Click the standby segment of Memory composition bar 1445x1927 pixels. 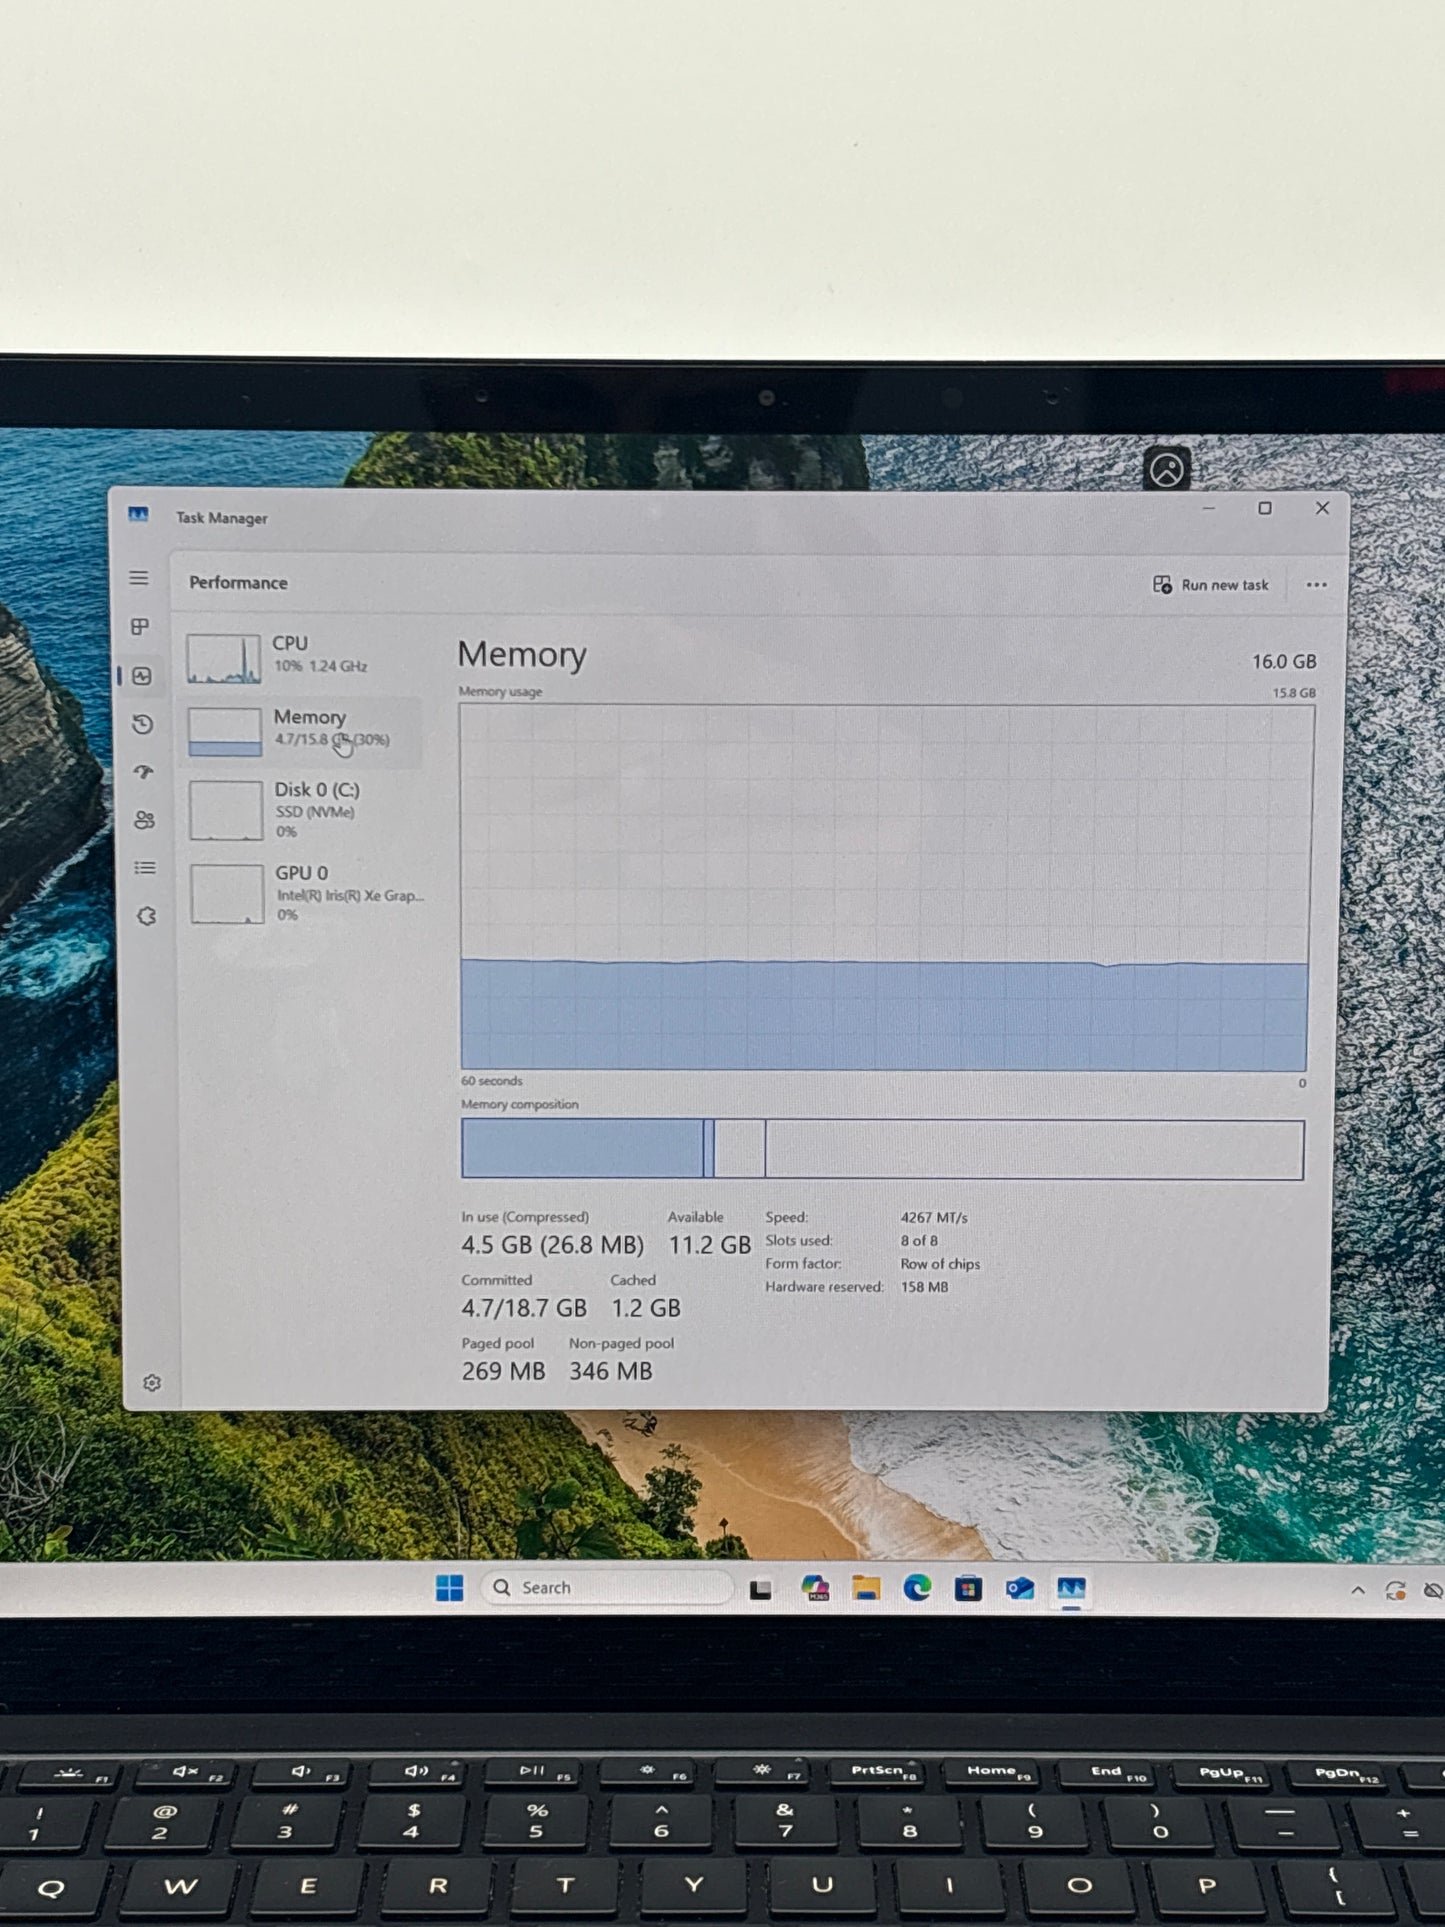point(1034,1149)
